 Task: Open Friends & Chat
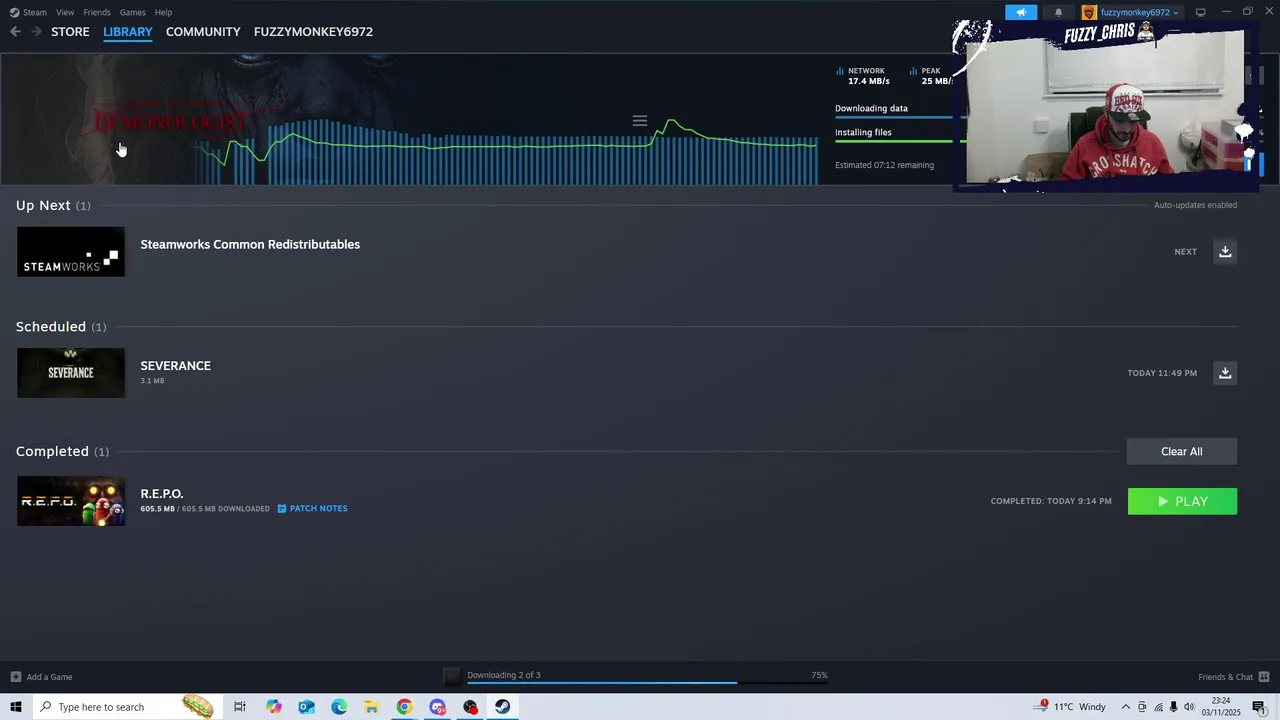click(x=1233, y=677)
